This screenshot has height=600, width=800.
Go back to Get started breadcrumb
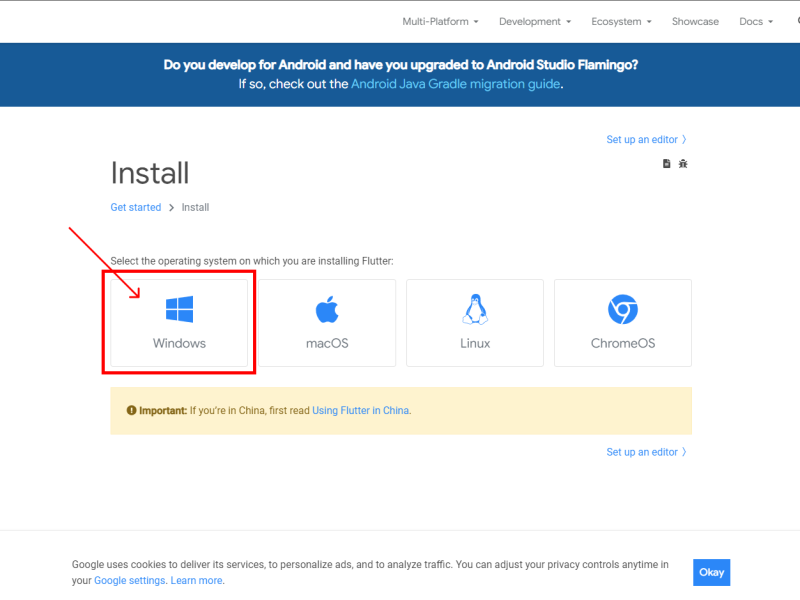pyautogui.click(x=136, y=207)
